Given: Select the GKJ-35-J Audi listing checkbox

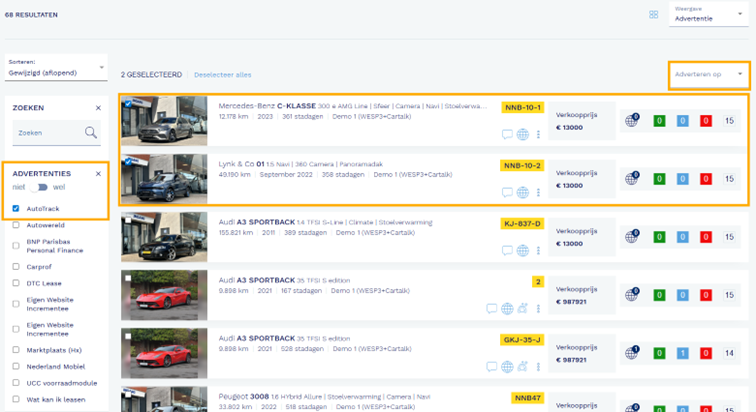Looking at the screenshot, I should [x=128, y=336].
